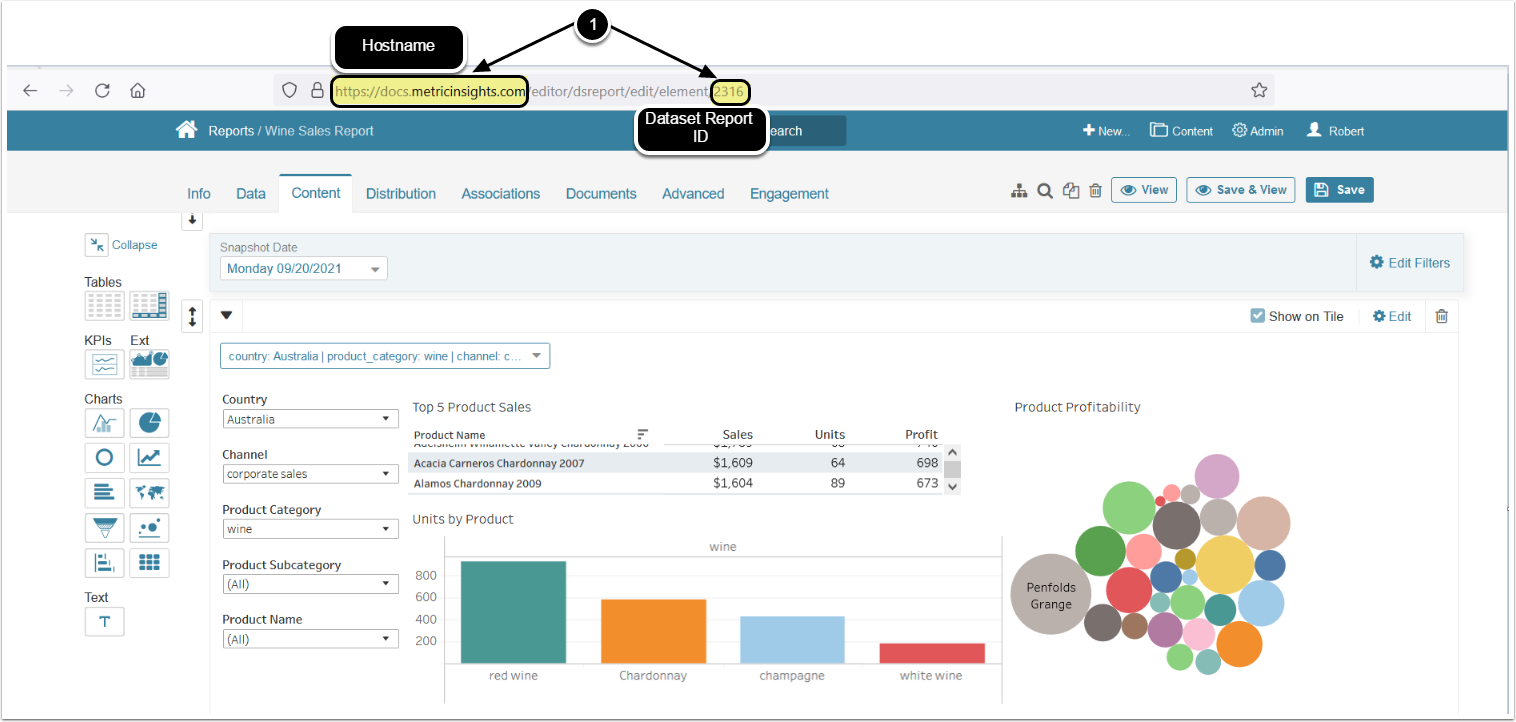
Task: Add a pie chart from Charts panel
Action: [149, 423]
